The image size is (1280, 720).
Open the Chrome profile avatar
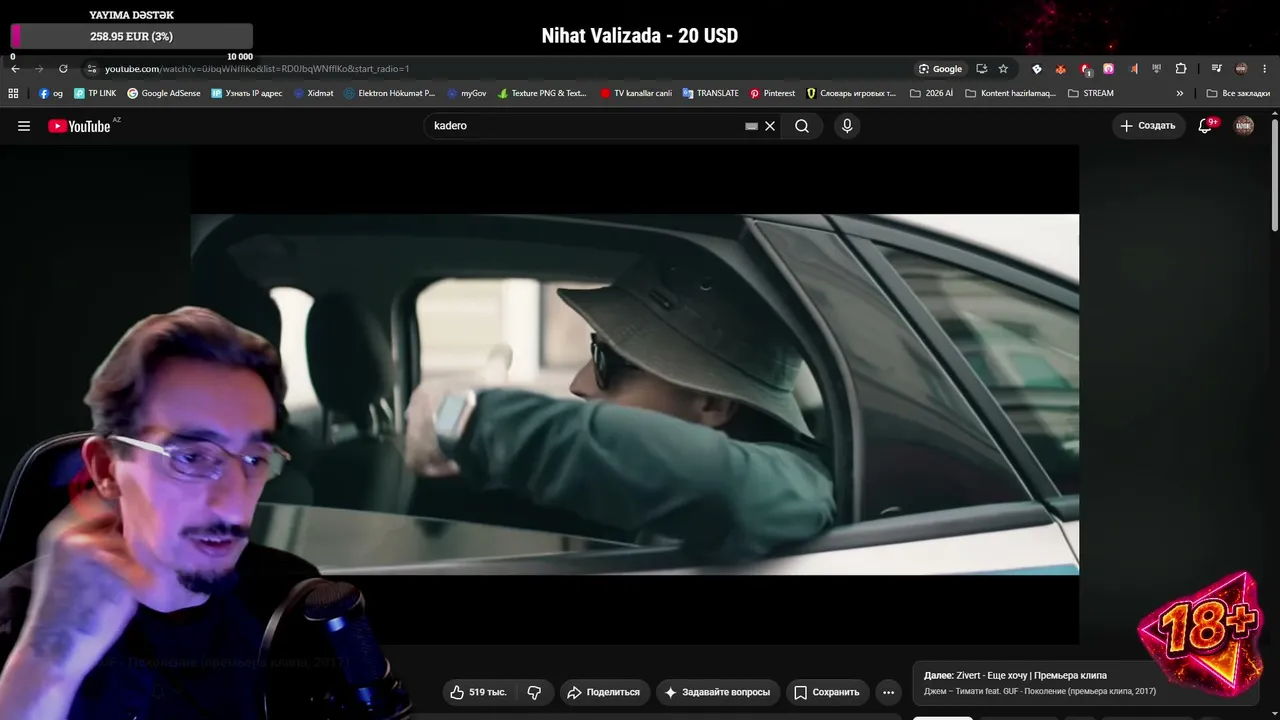1241,69
